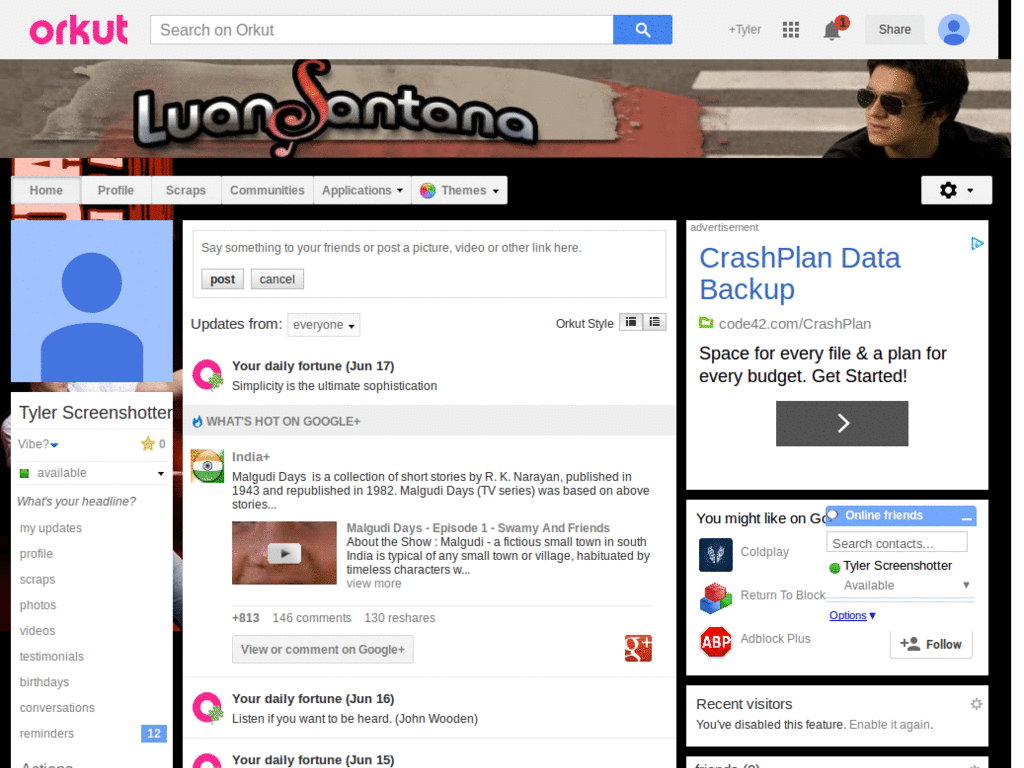Click the reminders count badge 12

point(154,733)
